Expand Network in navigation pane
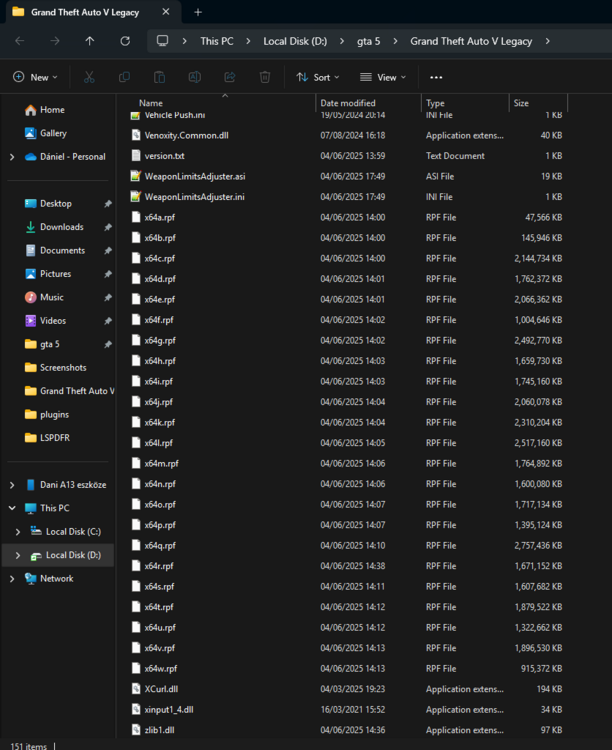The height and width of the screenshot is (750, 612). (12, 579)
